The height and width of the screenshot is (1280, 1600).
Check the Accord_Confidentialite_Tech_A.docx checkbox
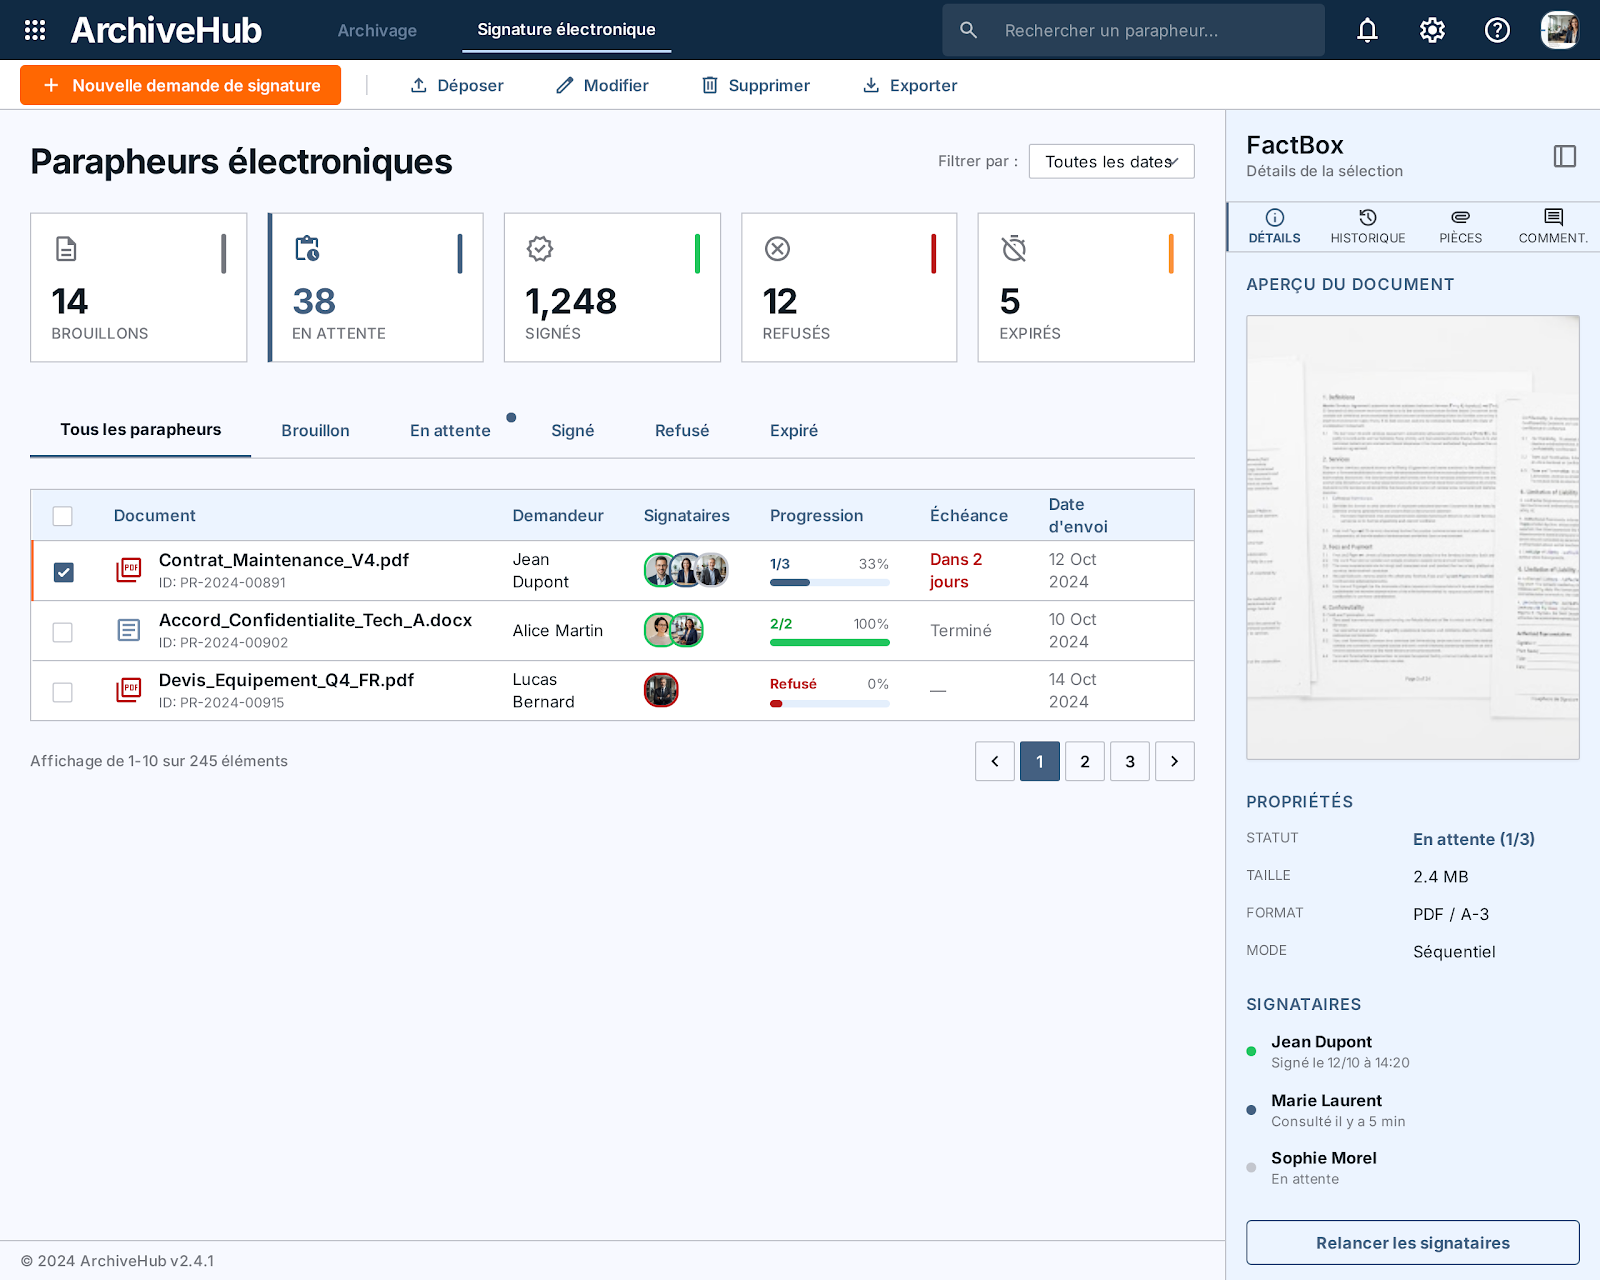pyautogui.click(x=63, y=632)
